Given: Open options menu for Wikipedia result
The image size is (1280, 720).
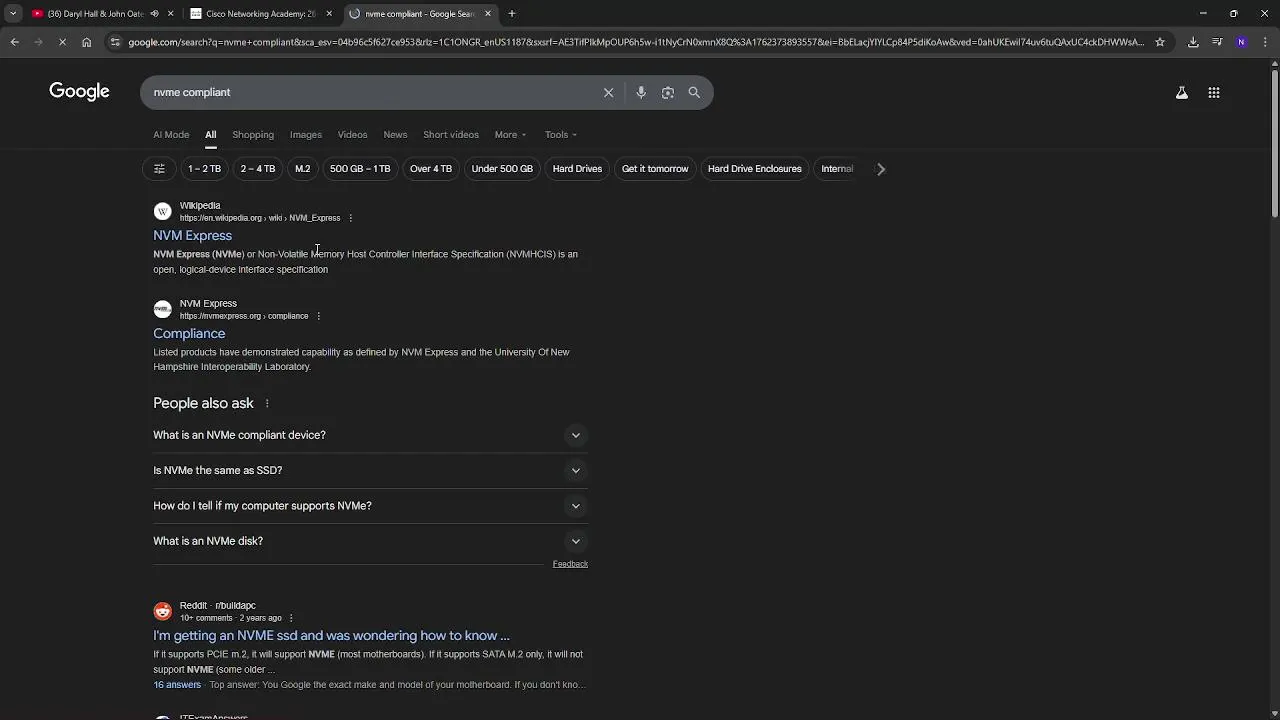Looking at the screenshot, I should click(350, 218).
